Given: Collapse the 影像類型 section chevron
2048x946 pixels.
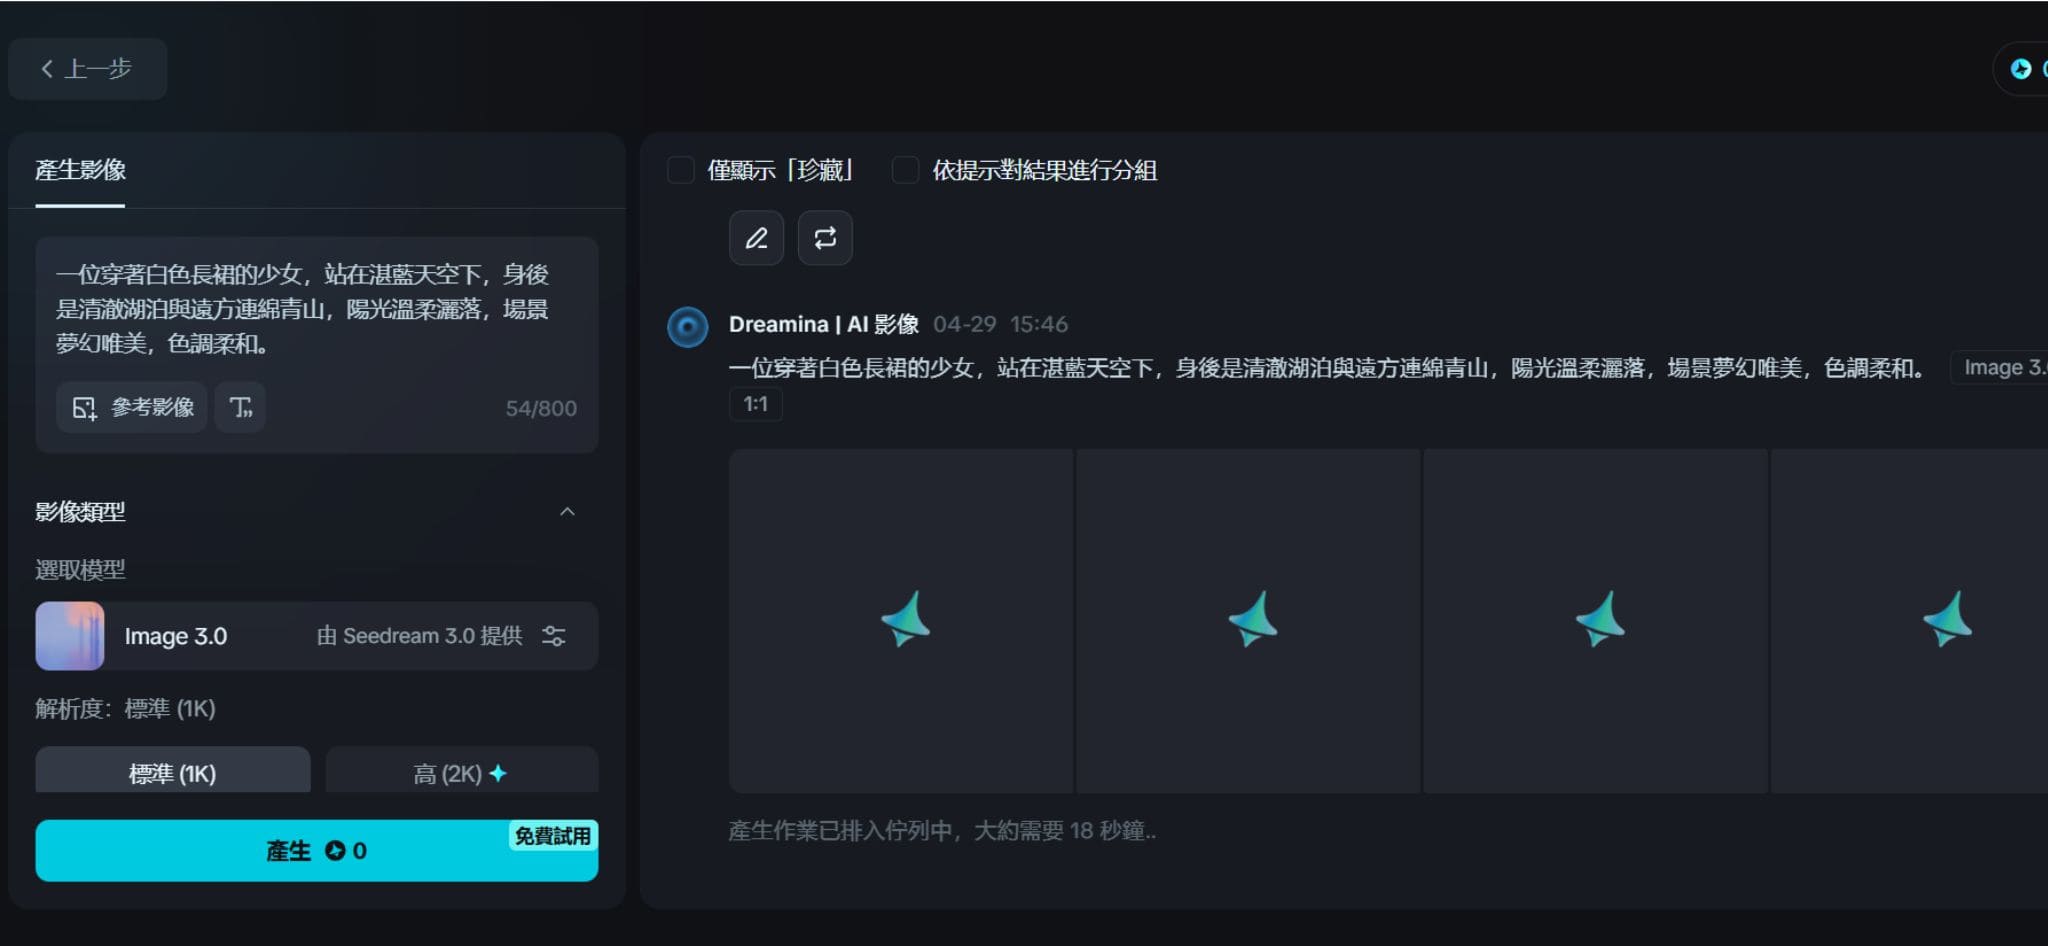Looking at the screenshot, I should coord(567,512).
